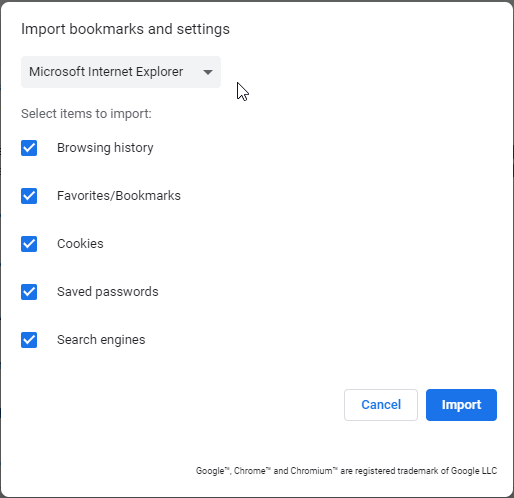
Task: Click the Google LLC text in trademark notice
Action: [x=474, y=471]
